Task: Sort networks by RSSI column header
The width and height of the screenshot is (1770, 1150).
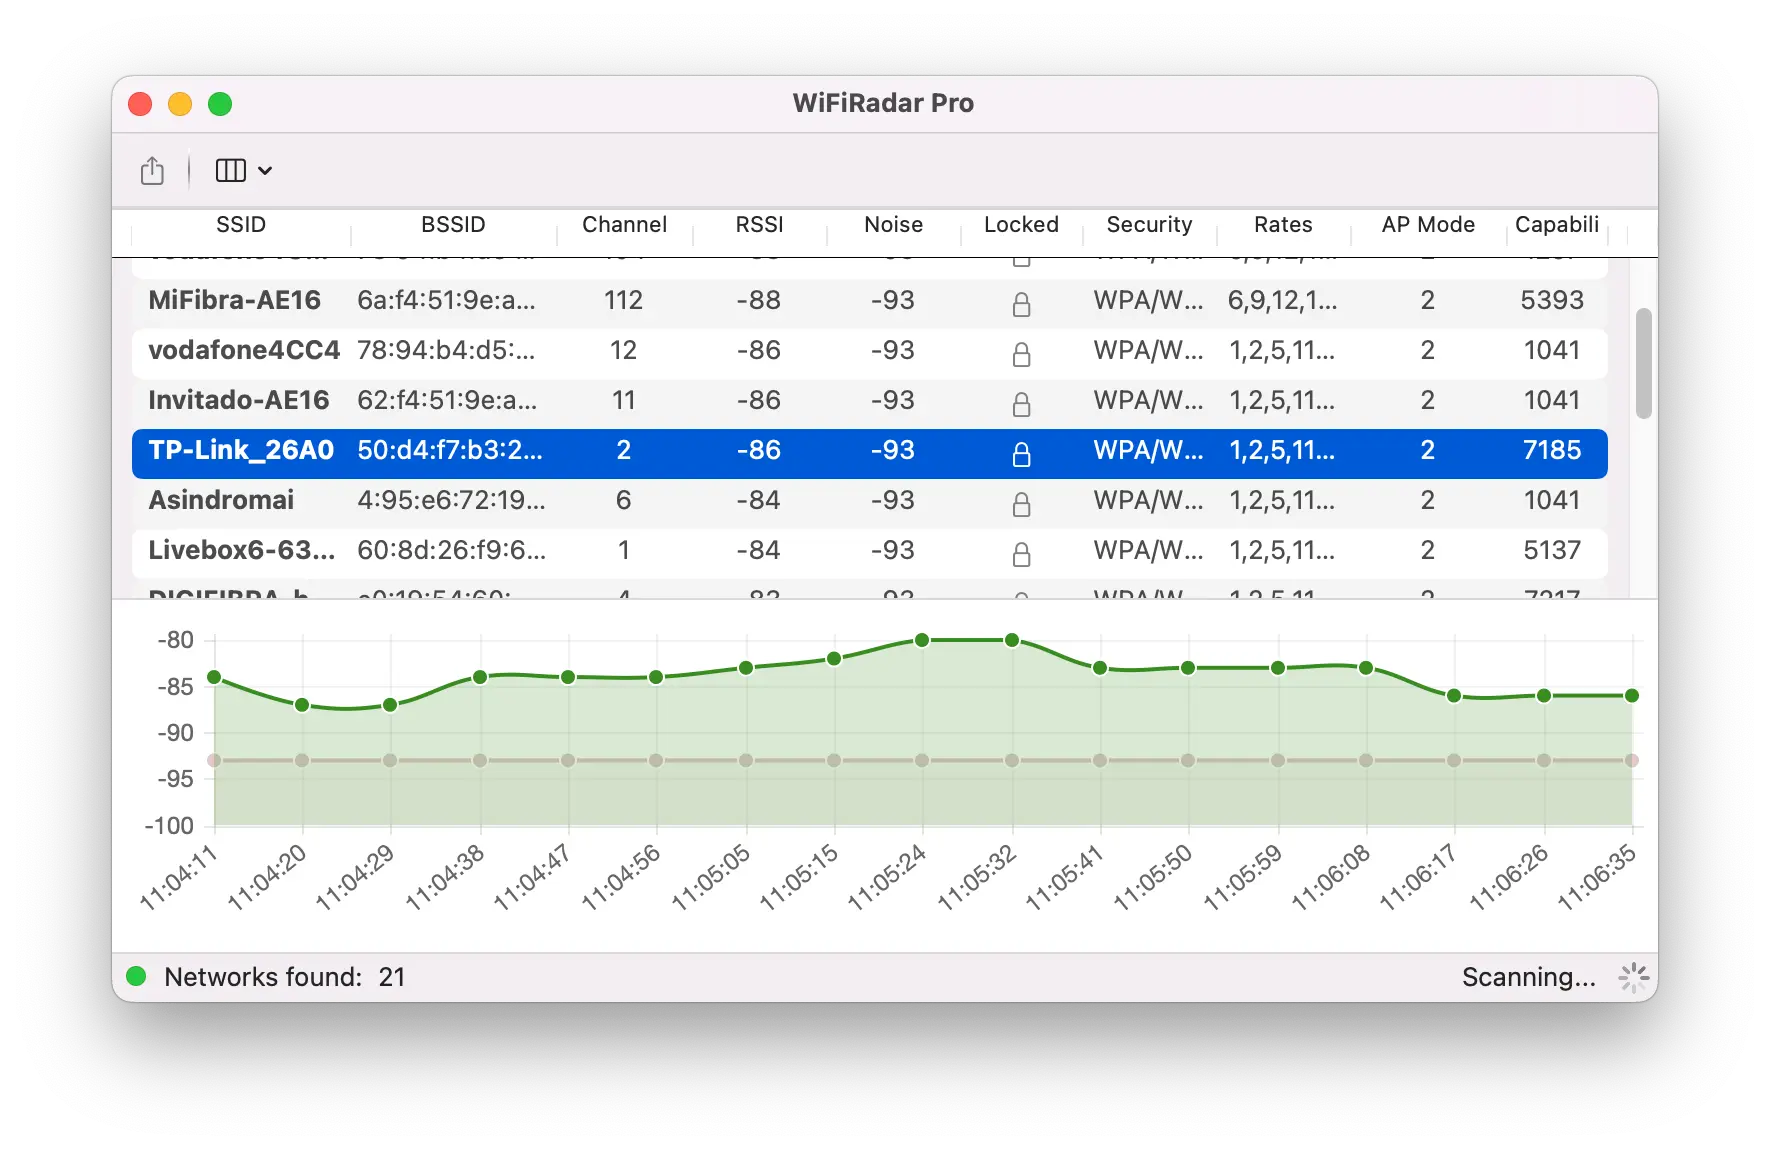Action: point(759,225)
